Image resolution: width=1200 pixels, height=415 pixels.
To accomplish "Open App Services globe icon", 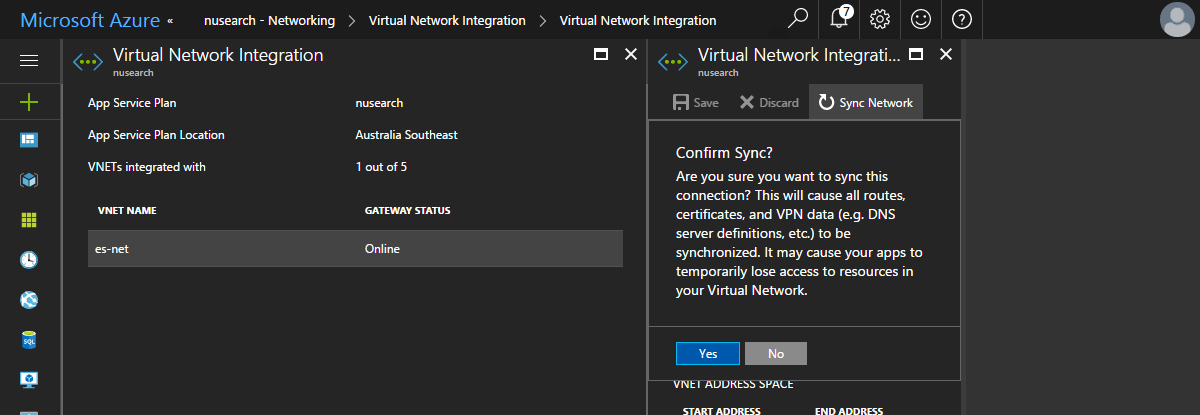I will coord(29,300).
